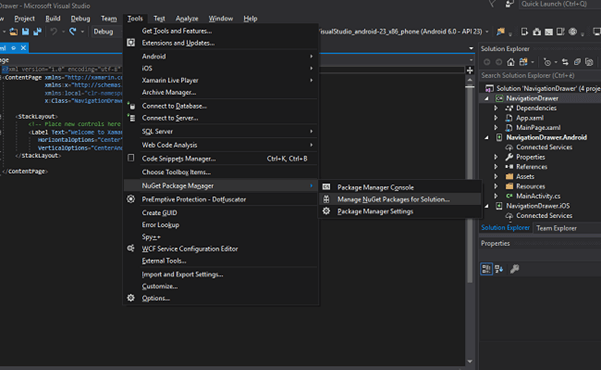Screen dimensions: 601x370
Task: Click the Switch Views icon in Solution Explorer
Action: coord(523,62)
